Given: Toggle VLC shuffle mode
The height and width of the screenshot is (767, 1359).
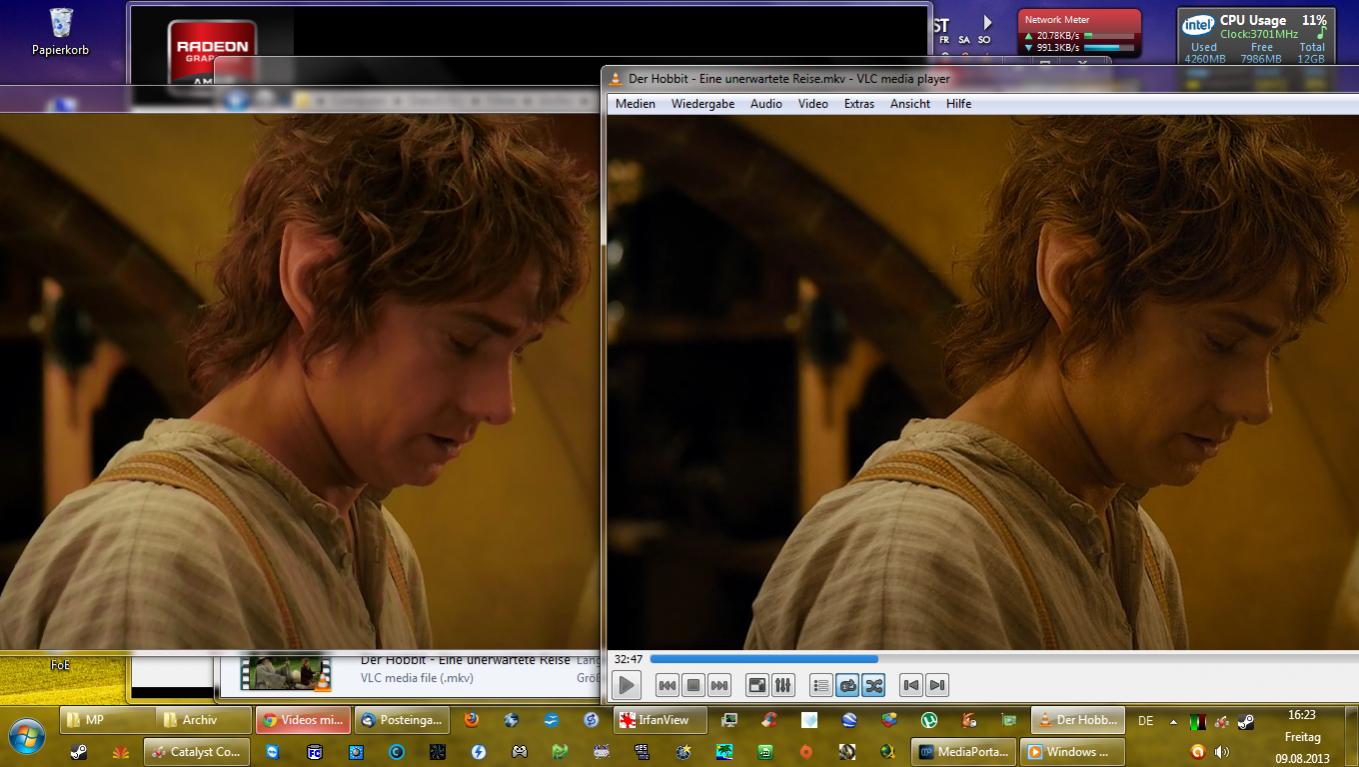Looking at the screenshot, I should pyautogui.click(x=873, y=685).
